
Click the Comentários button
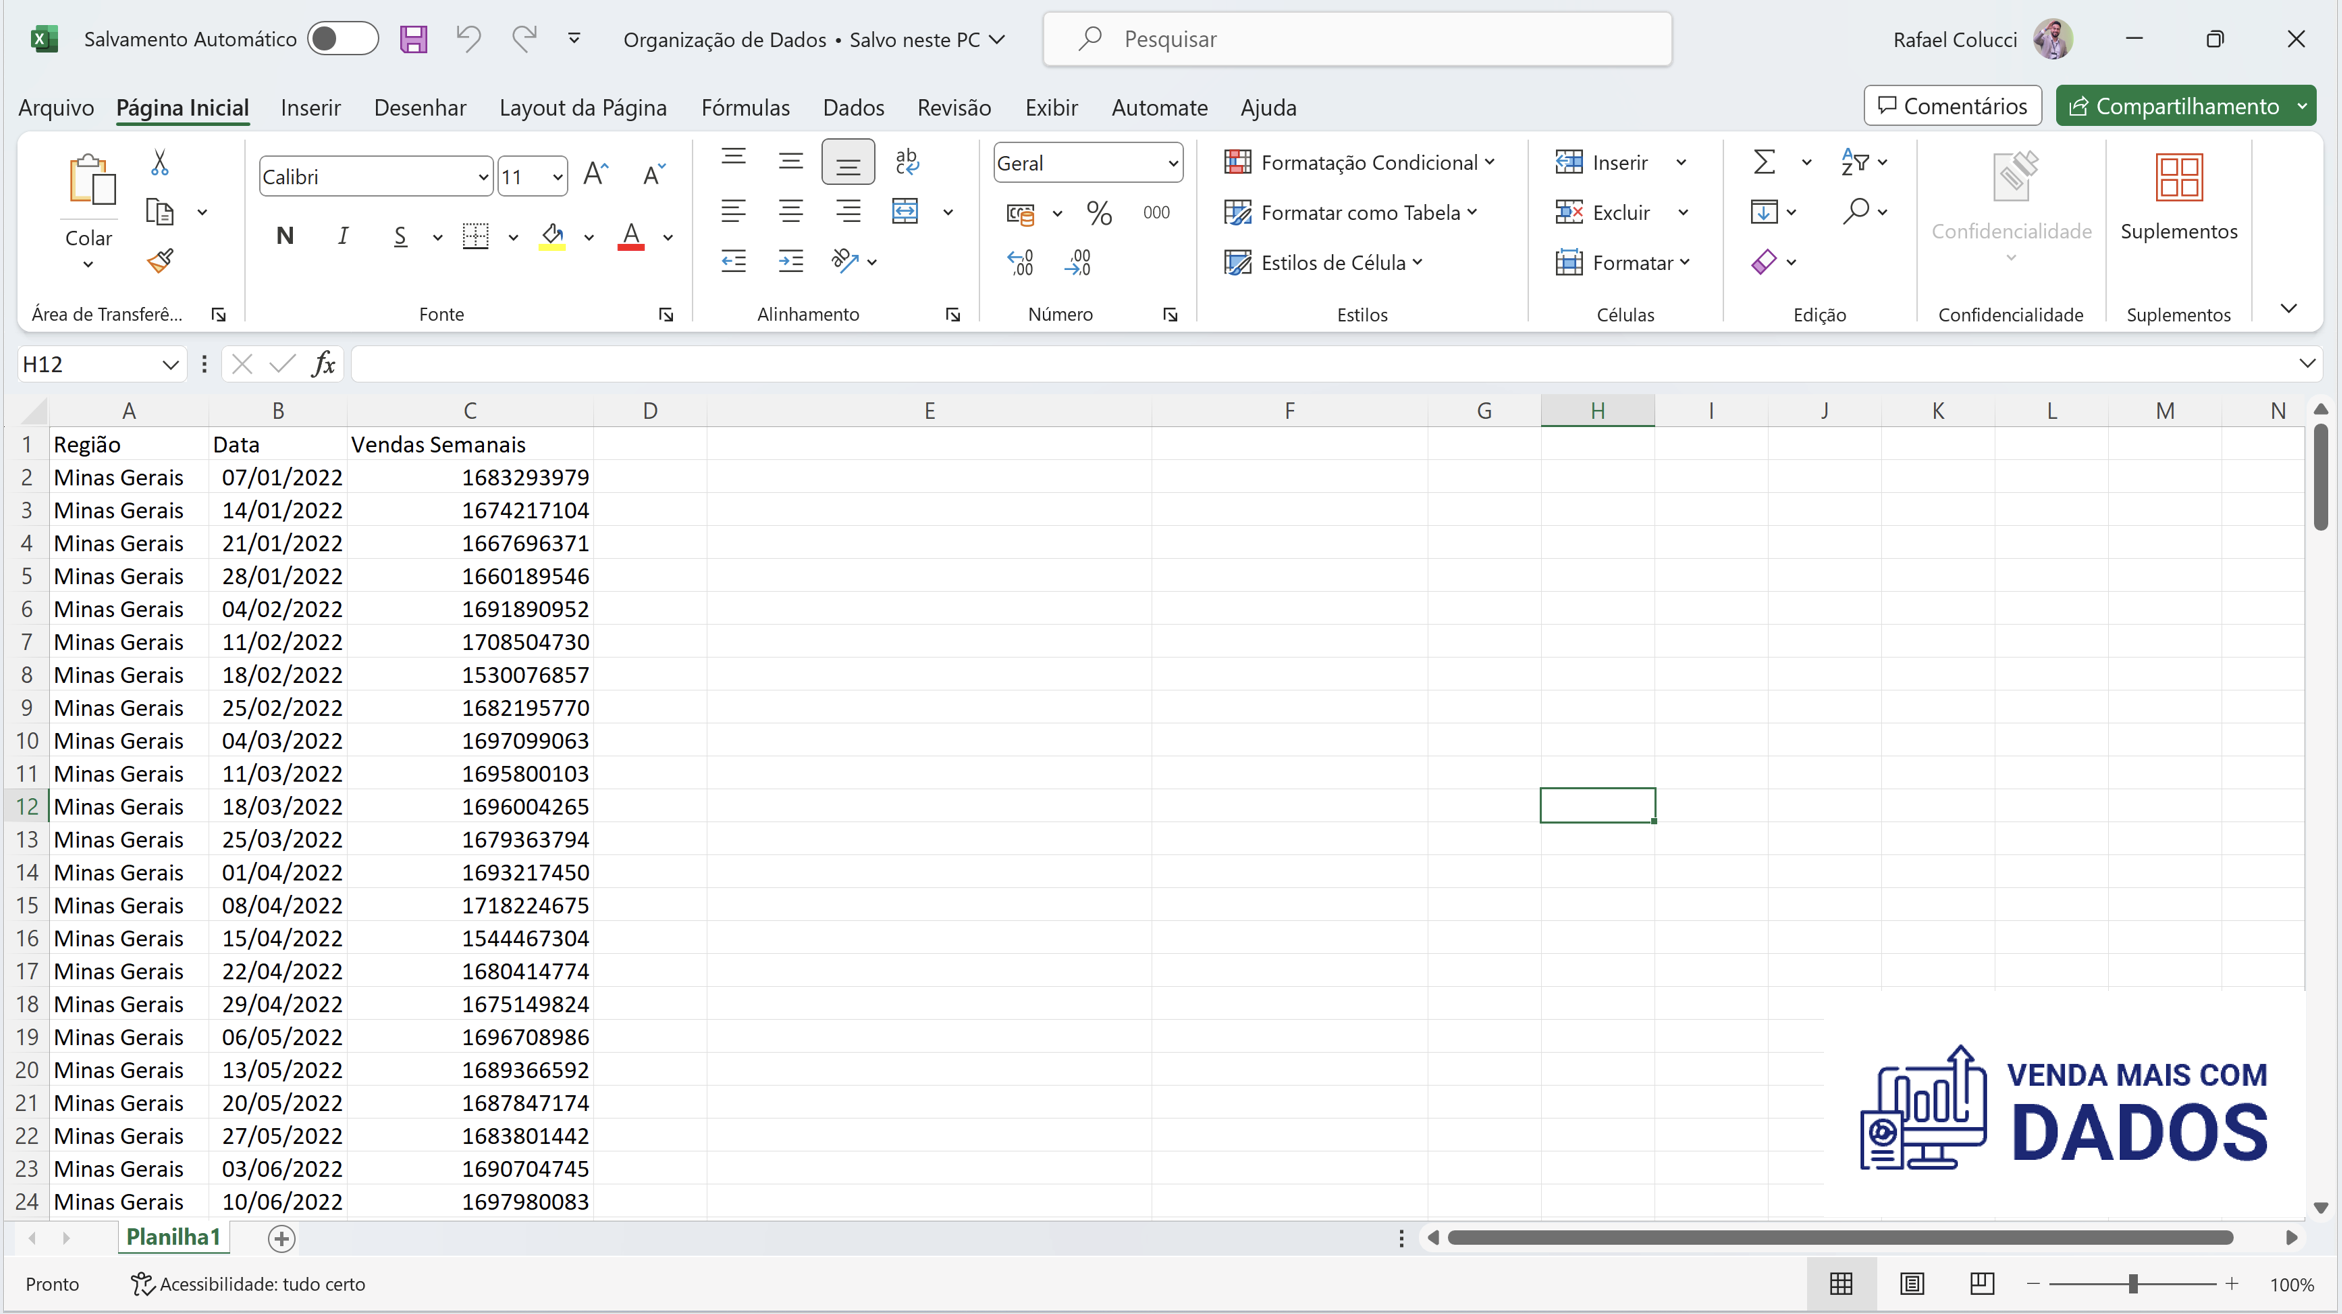[1952, 106]
